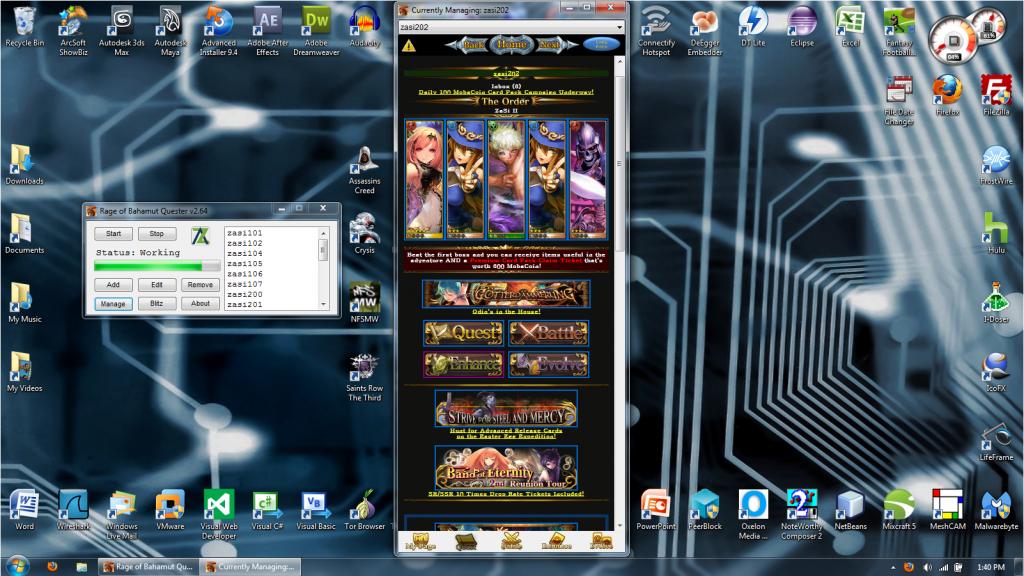Launch Visual C# desktop shortcut
Screen dimensions: 1024x576
point(267,510)
